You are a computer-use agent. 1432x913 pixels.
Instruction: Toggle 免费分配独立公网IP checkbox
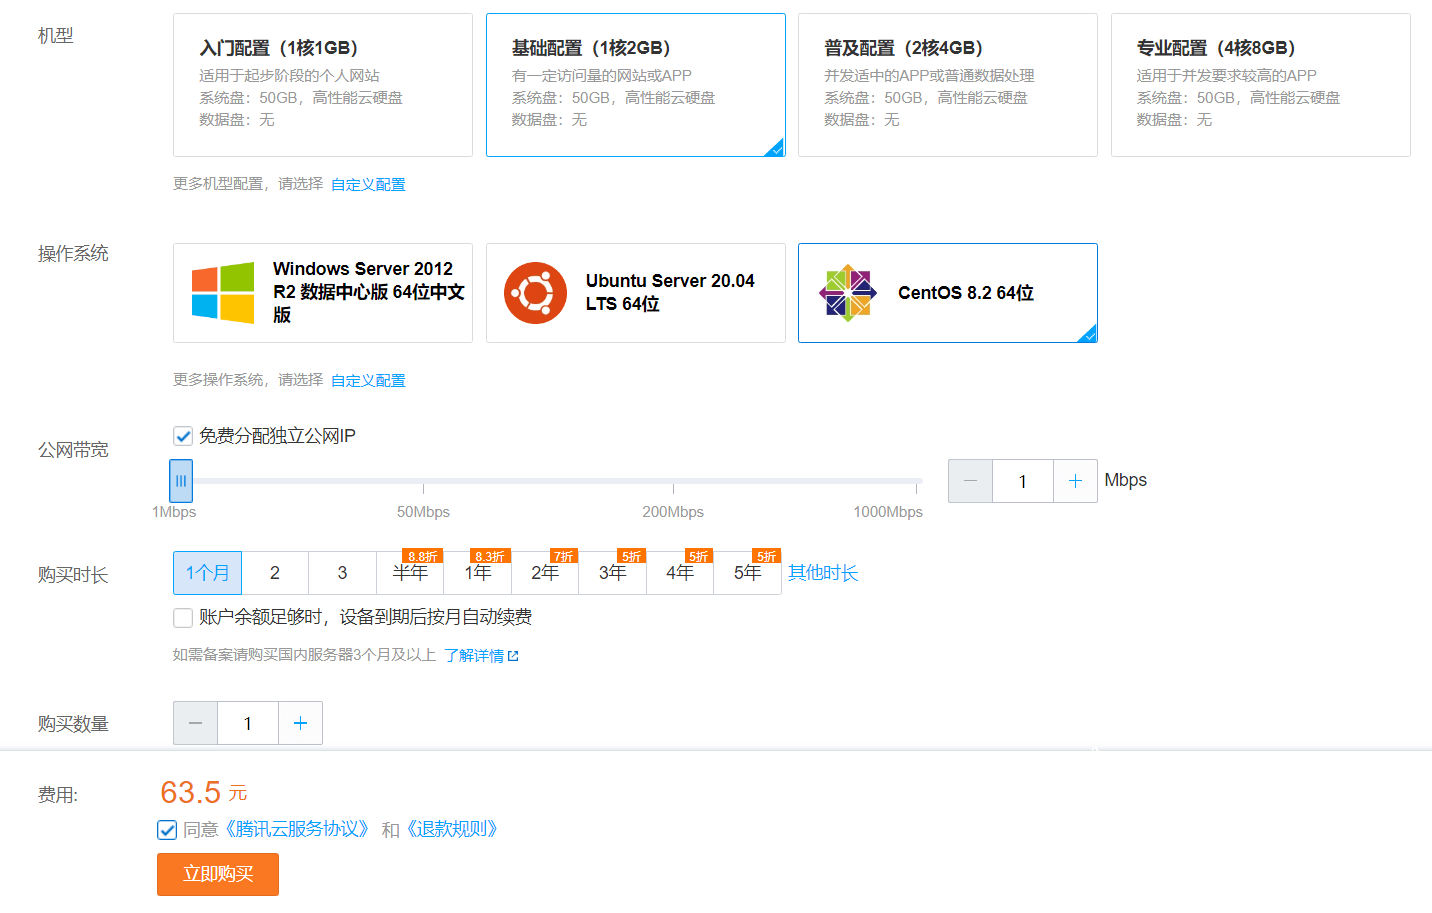183,436
